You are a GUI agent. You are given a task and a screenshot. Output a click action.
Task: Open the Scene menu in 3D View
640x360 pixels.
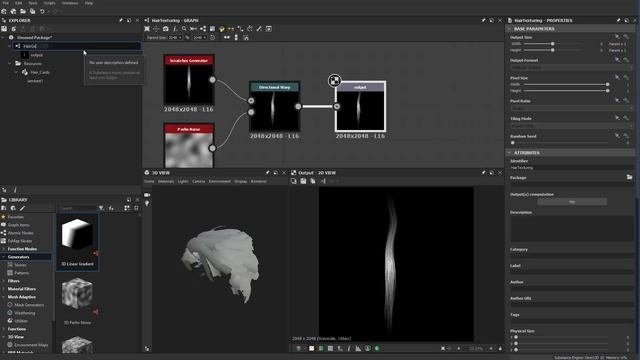(149, 181)
